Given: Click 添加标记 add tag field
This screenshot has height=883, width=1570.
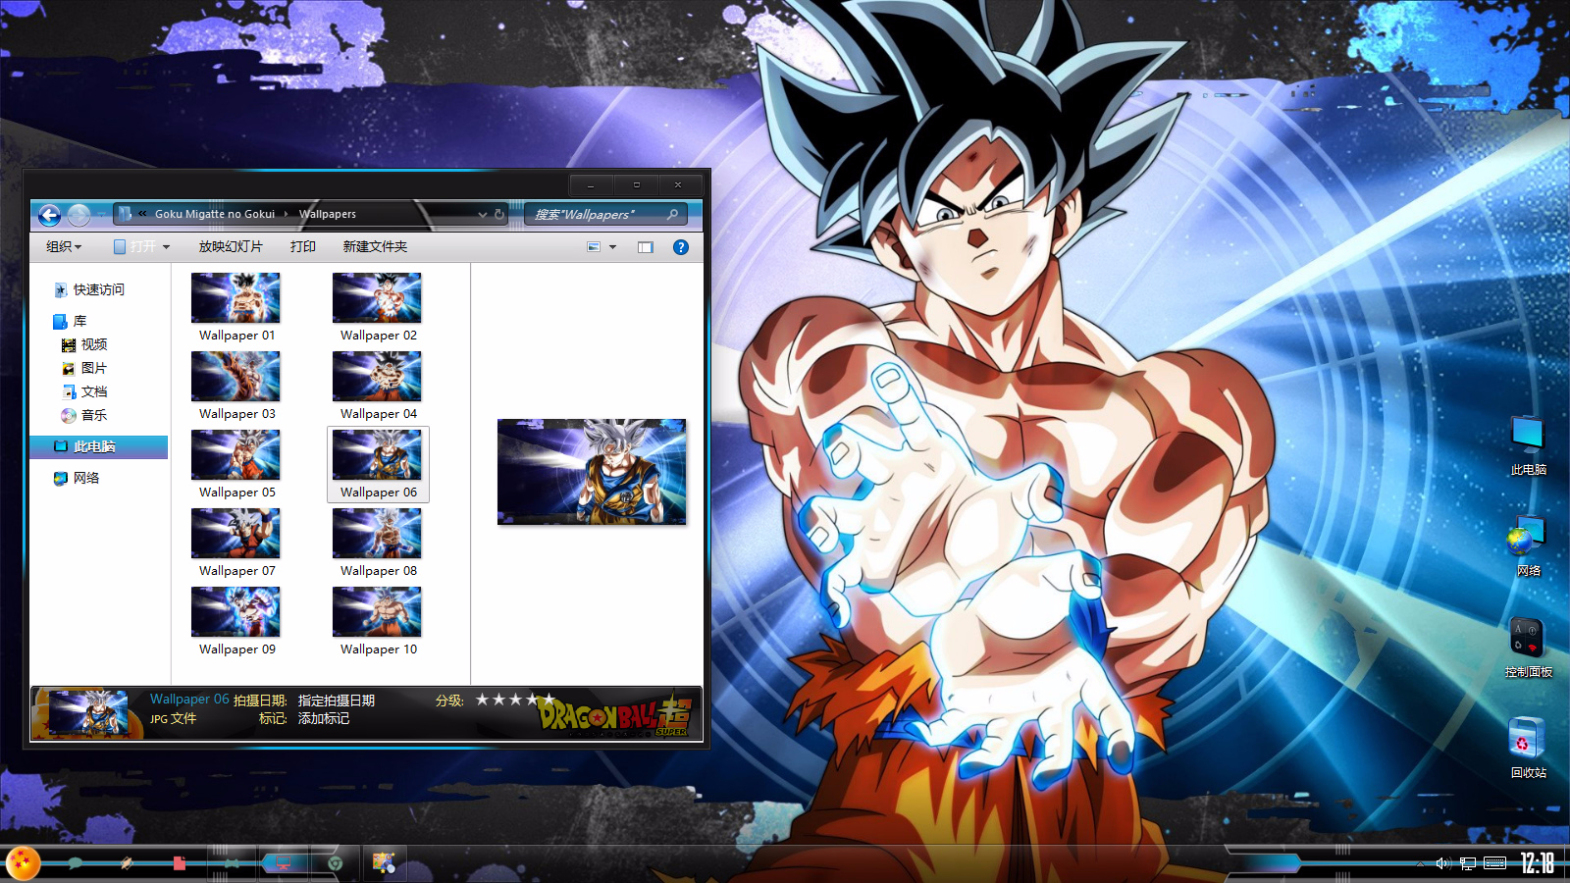Looking at the screenshot, I should coord(323,718).
